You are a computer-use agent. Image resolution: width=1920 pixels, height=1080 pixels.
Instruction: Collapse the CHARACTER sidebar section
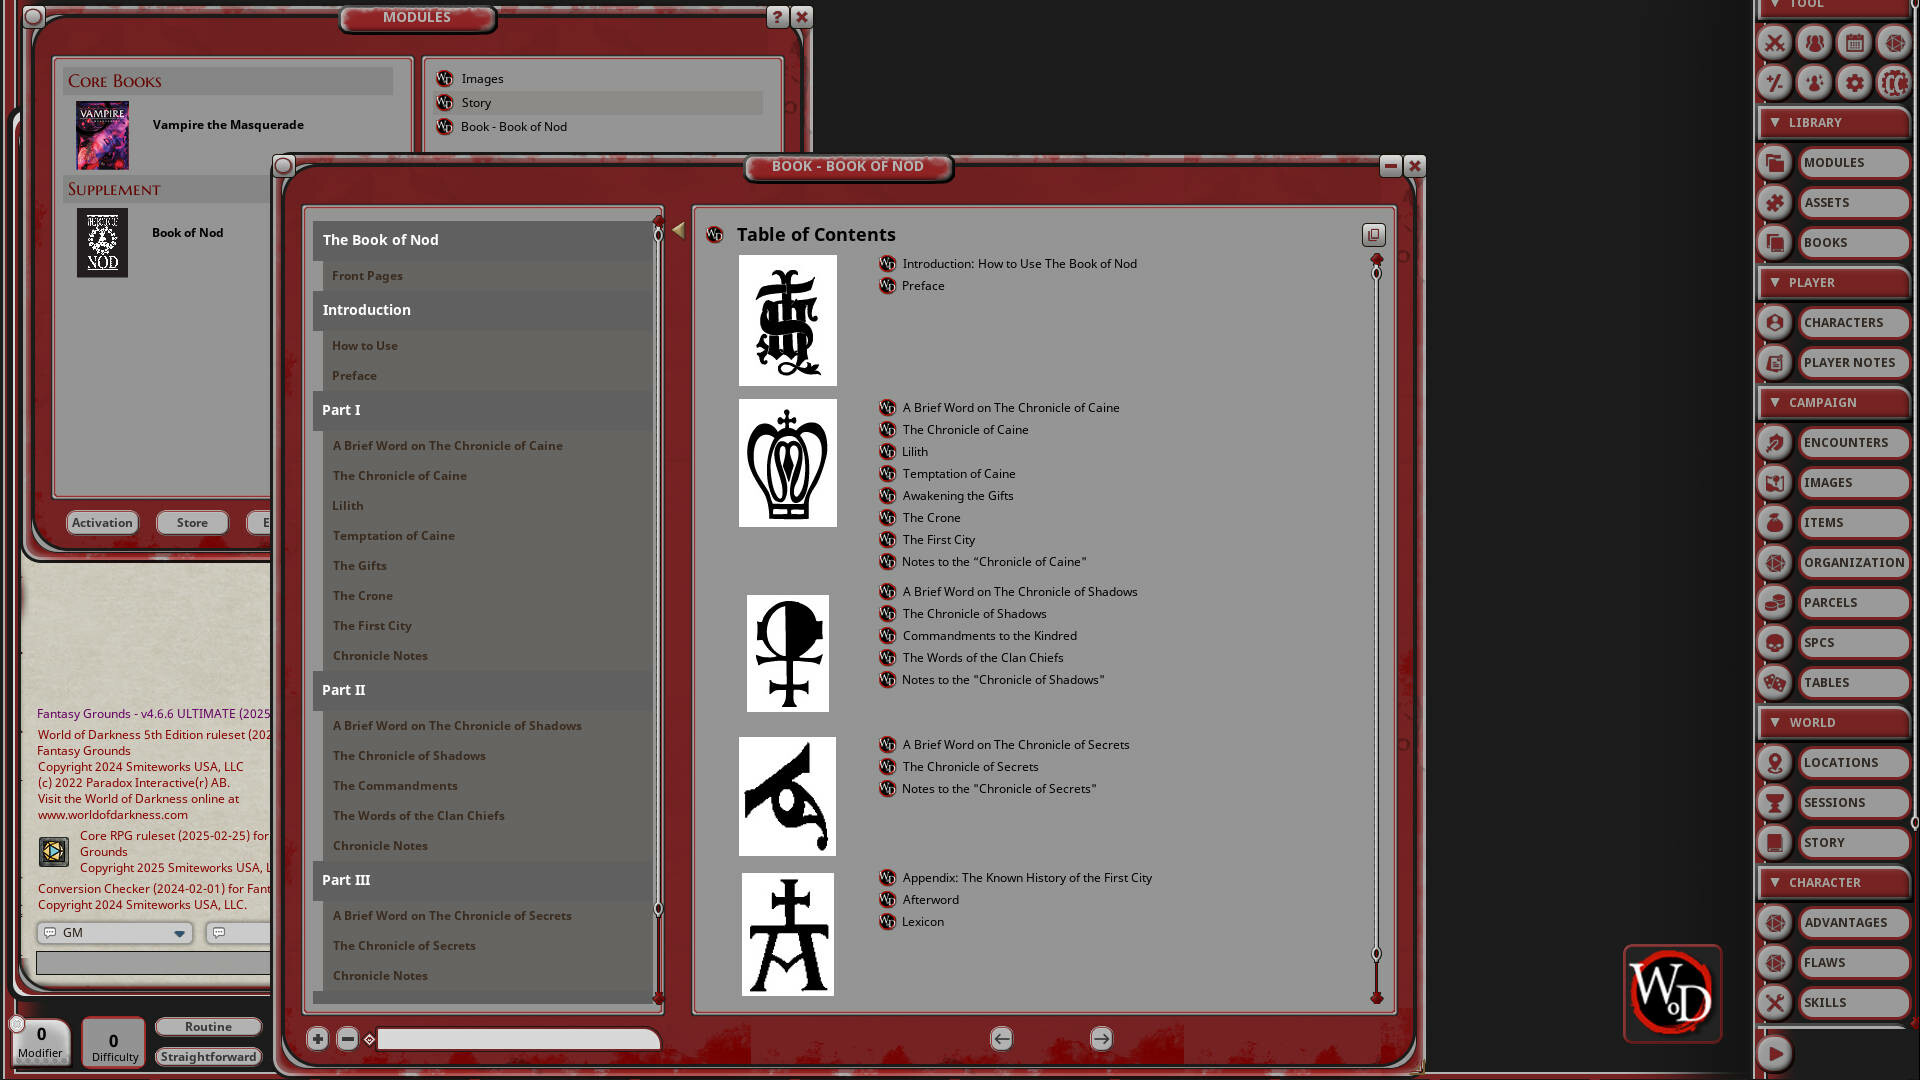[1775, 882]
